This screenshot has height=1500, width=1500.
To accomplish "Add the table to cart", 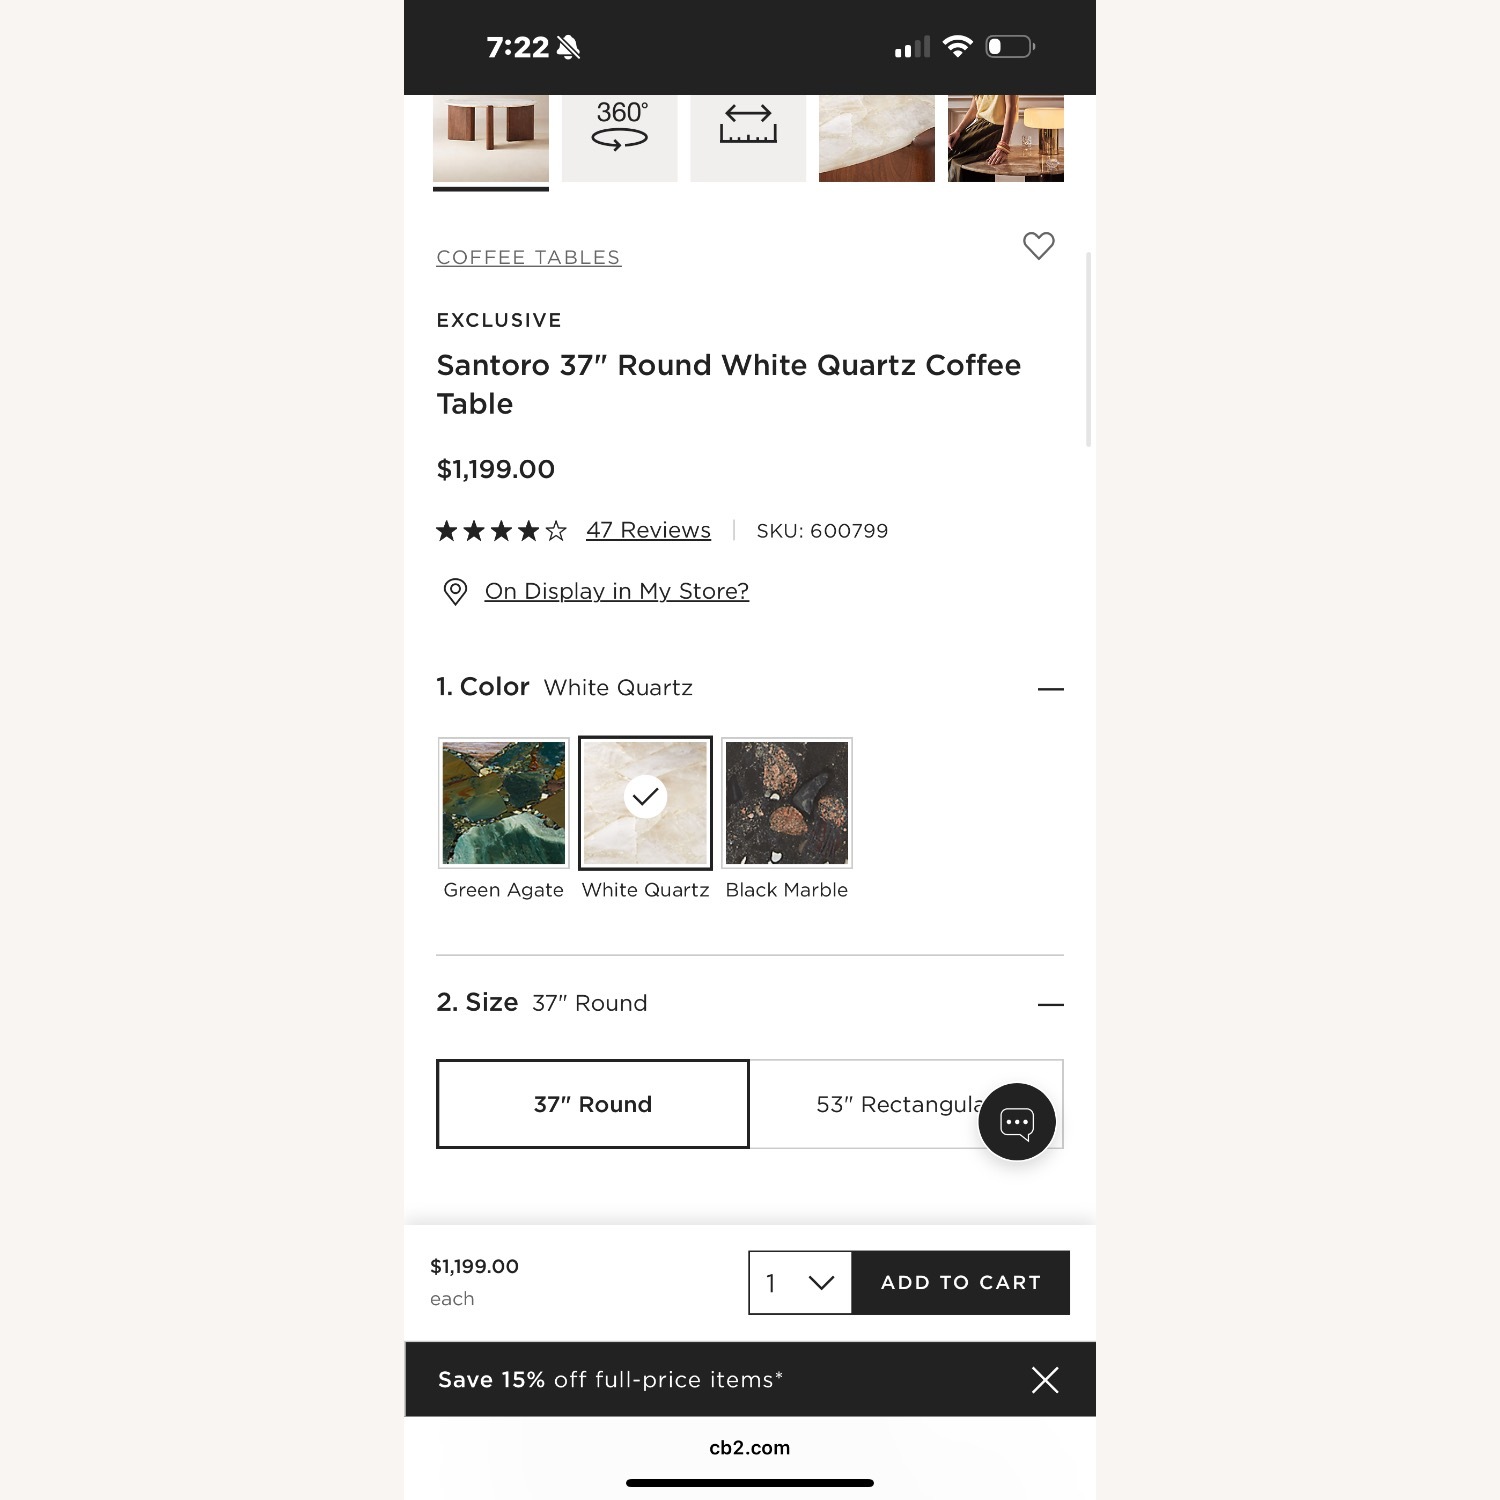I will (961, 1283).
